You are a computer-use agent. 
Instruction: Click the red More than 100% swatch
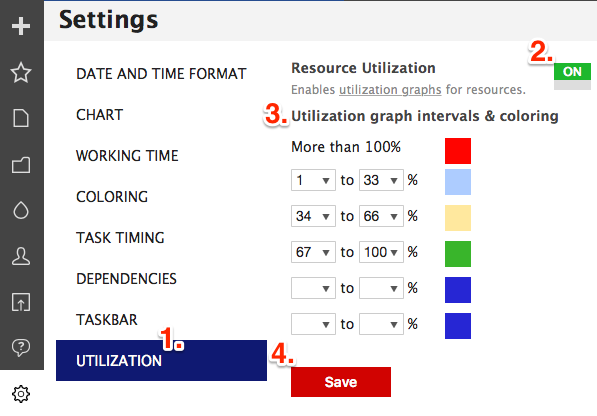click(x=458, y=151)
